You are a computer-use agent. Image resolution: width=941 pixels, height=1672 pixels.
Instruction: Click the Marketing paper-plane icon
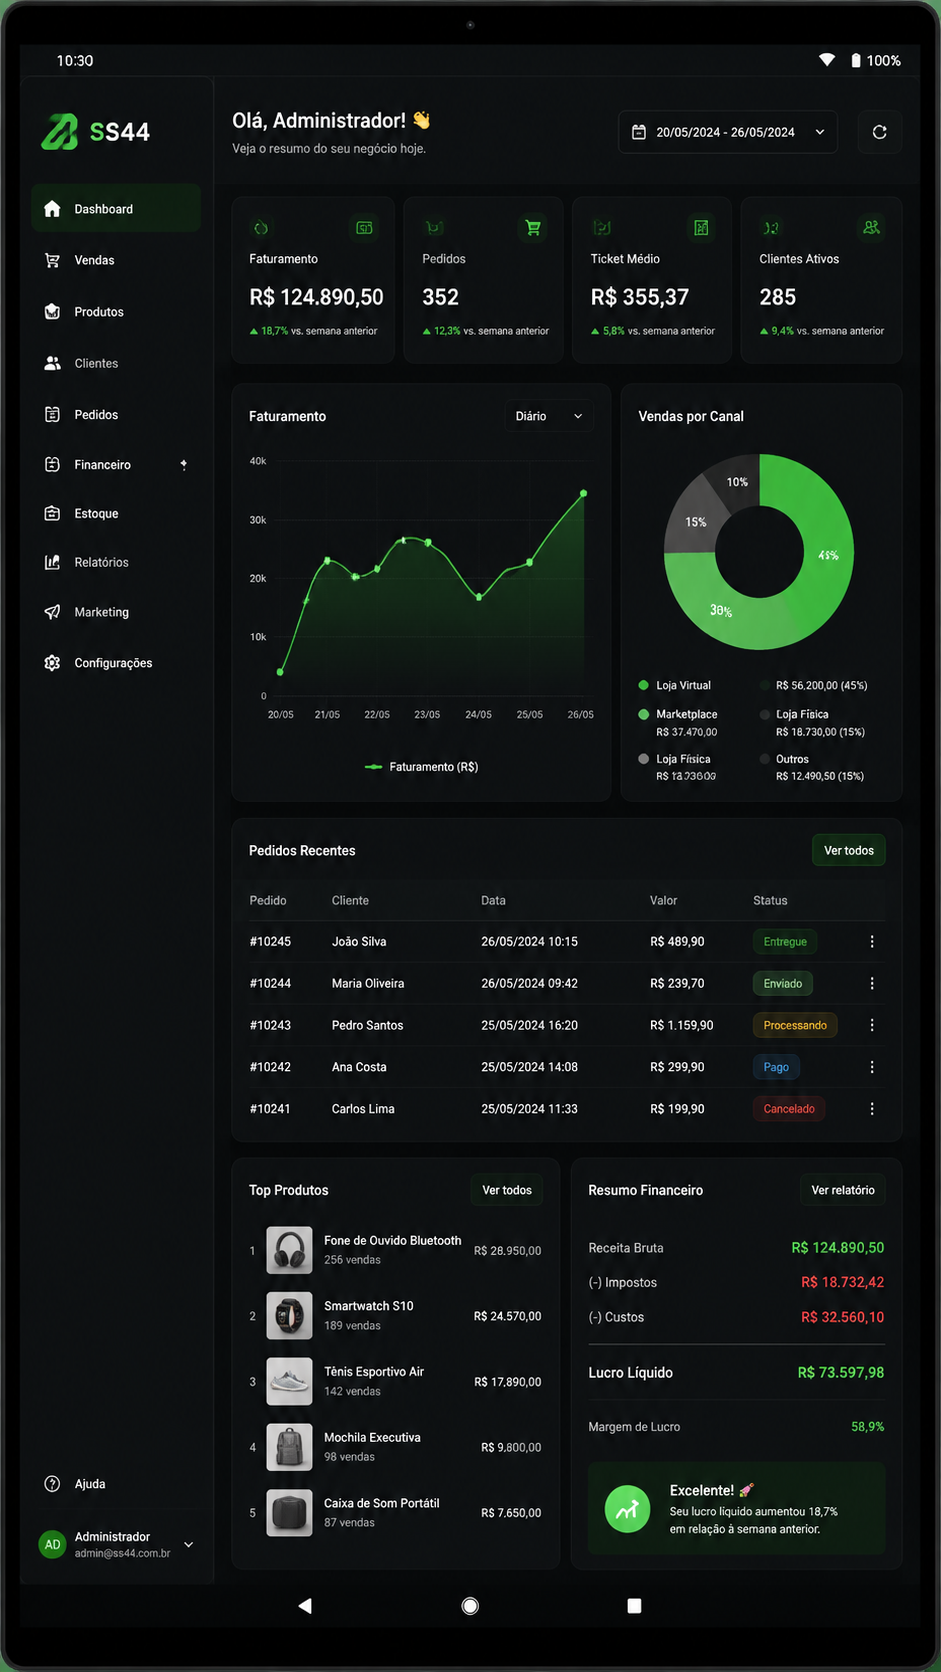coord(52,612)
